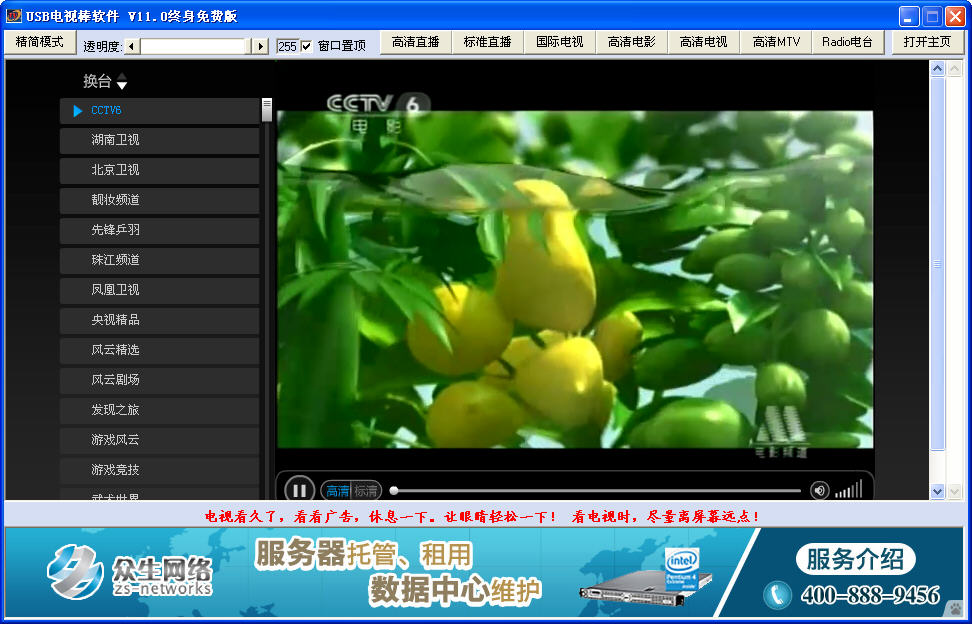Click the transparency slider left arrow
The image size is (972, 624).
[132, 46]
